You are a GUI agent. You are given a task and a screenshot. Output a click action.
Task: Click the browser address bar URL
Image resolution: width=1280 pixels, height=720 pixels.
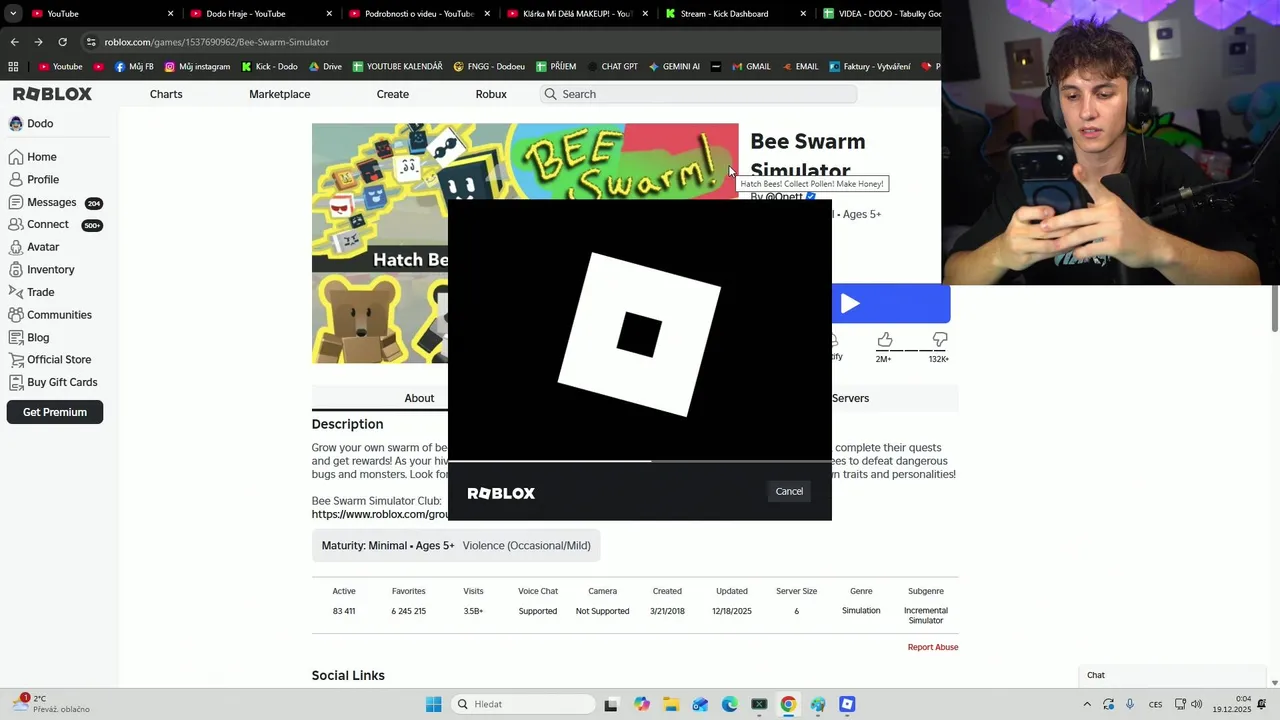point(216,42)
